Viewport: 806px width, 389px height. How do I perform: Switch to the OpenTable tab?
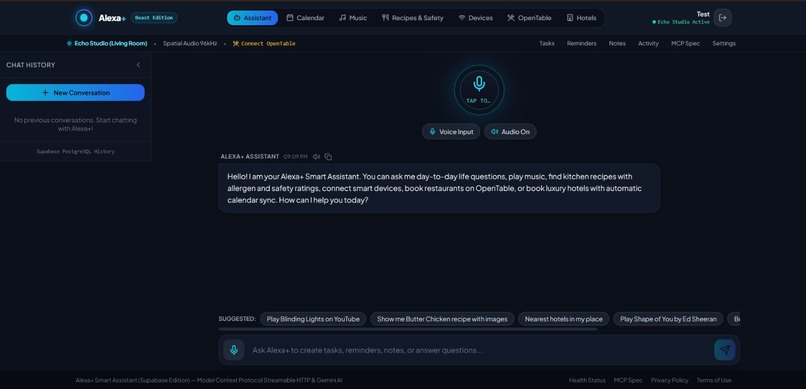click(529, 18)
